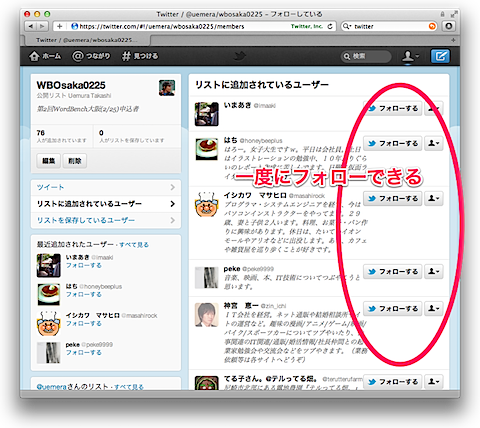Open @masahirock username in main list
This screenshot has height=428, width=480.
coord(307,196)
